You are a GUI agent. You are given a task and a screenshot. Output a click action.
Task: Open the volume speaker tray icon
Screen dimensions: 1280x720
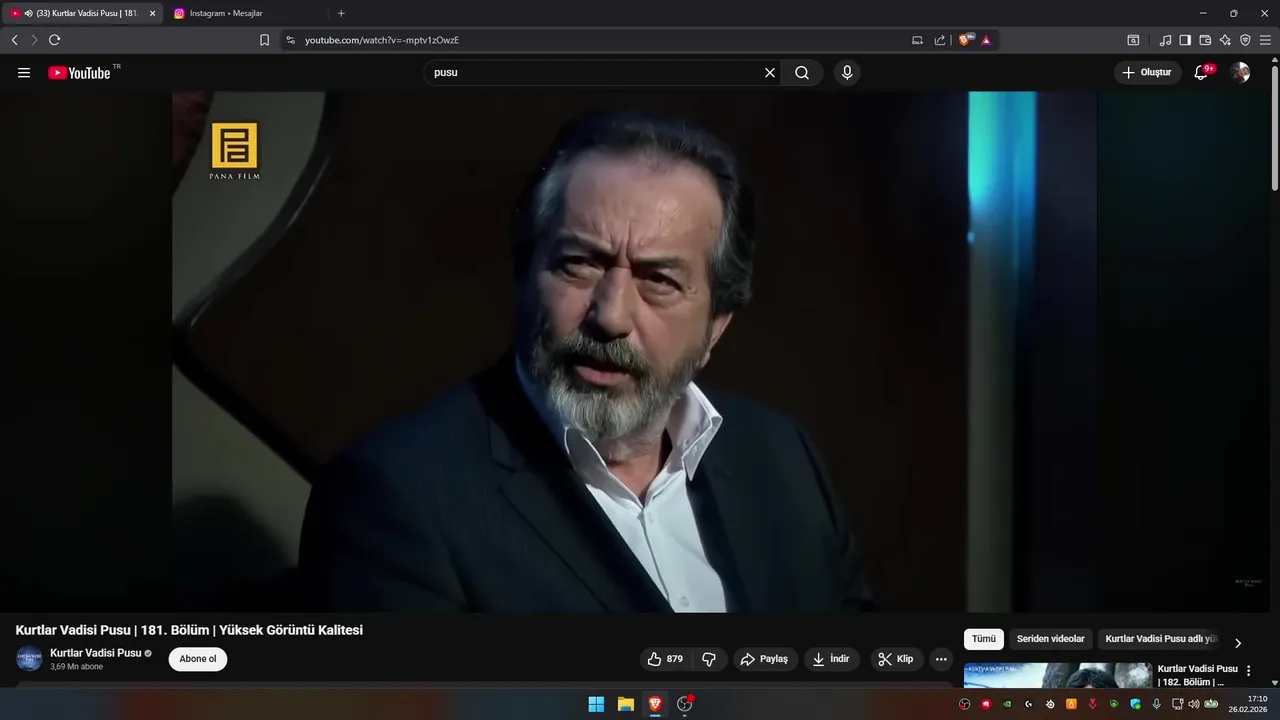click(x=1194, y=704)
